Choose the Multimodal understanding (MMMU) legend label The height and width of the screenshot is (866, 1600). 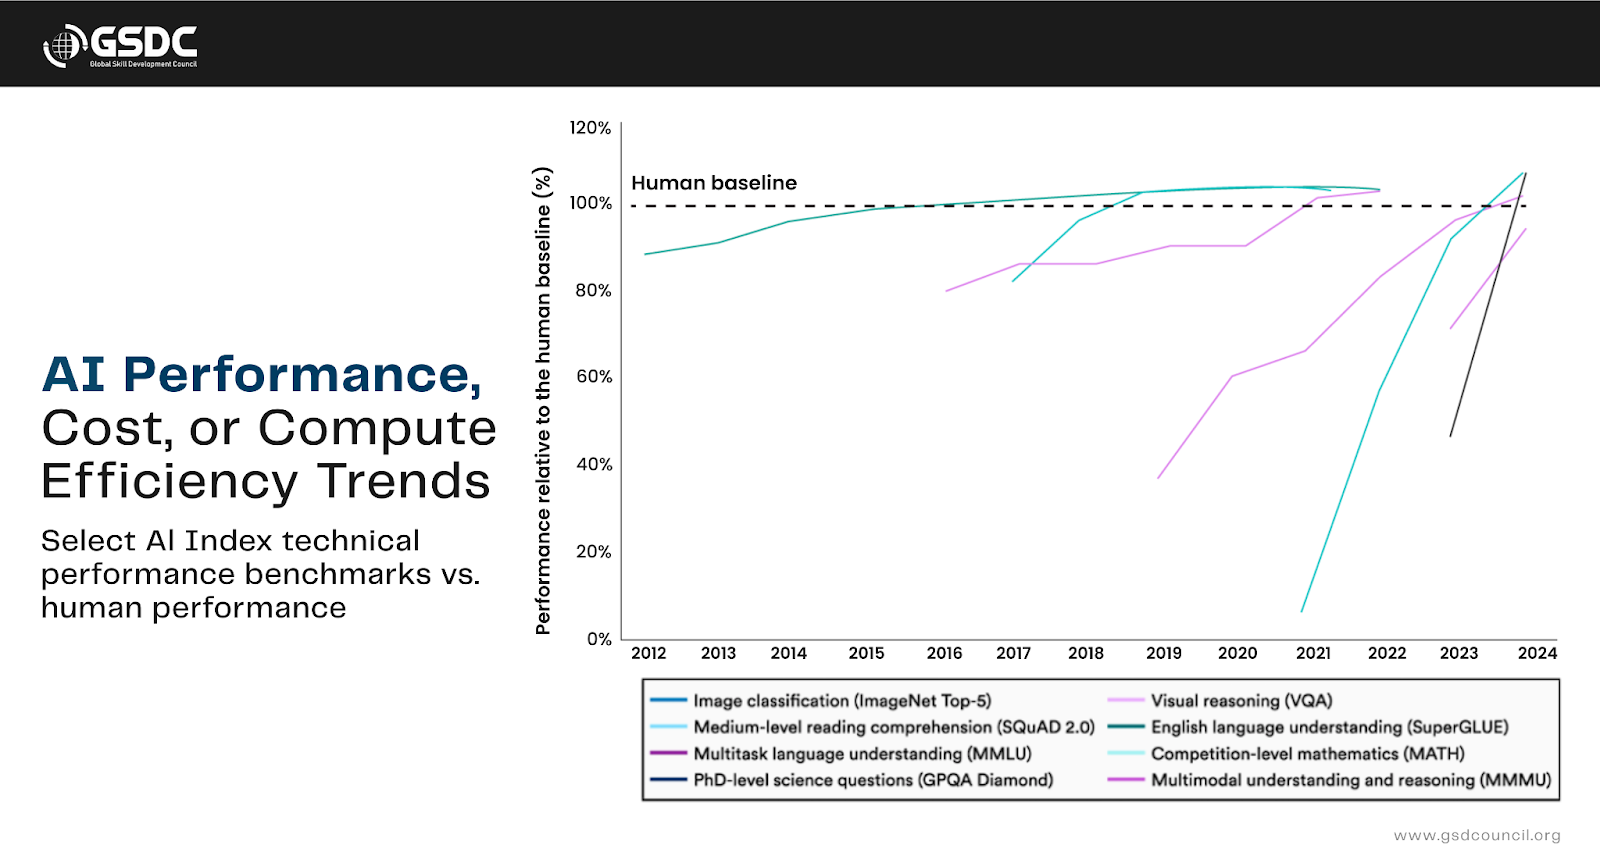point(1350,780)
